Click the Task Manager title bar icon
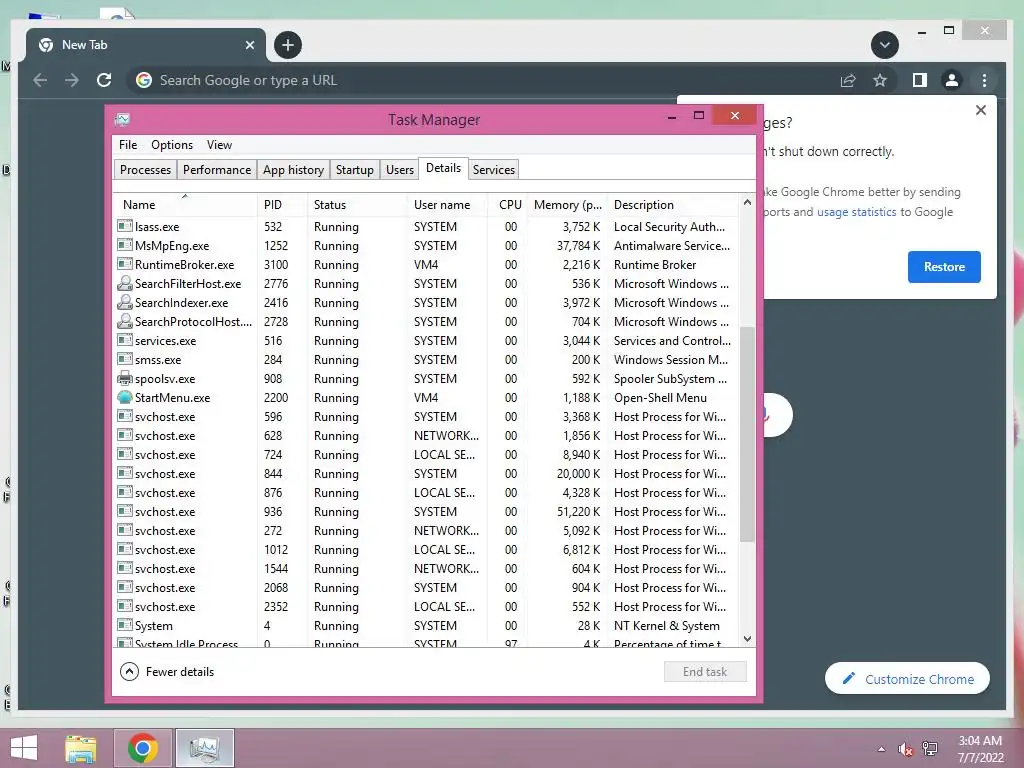This screenshot has height=768, width=1024. point(123,120)
